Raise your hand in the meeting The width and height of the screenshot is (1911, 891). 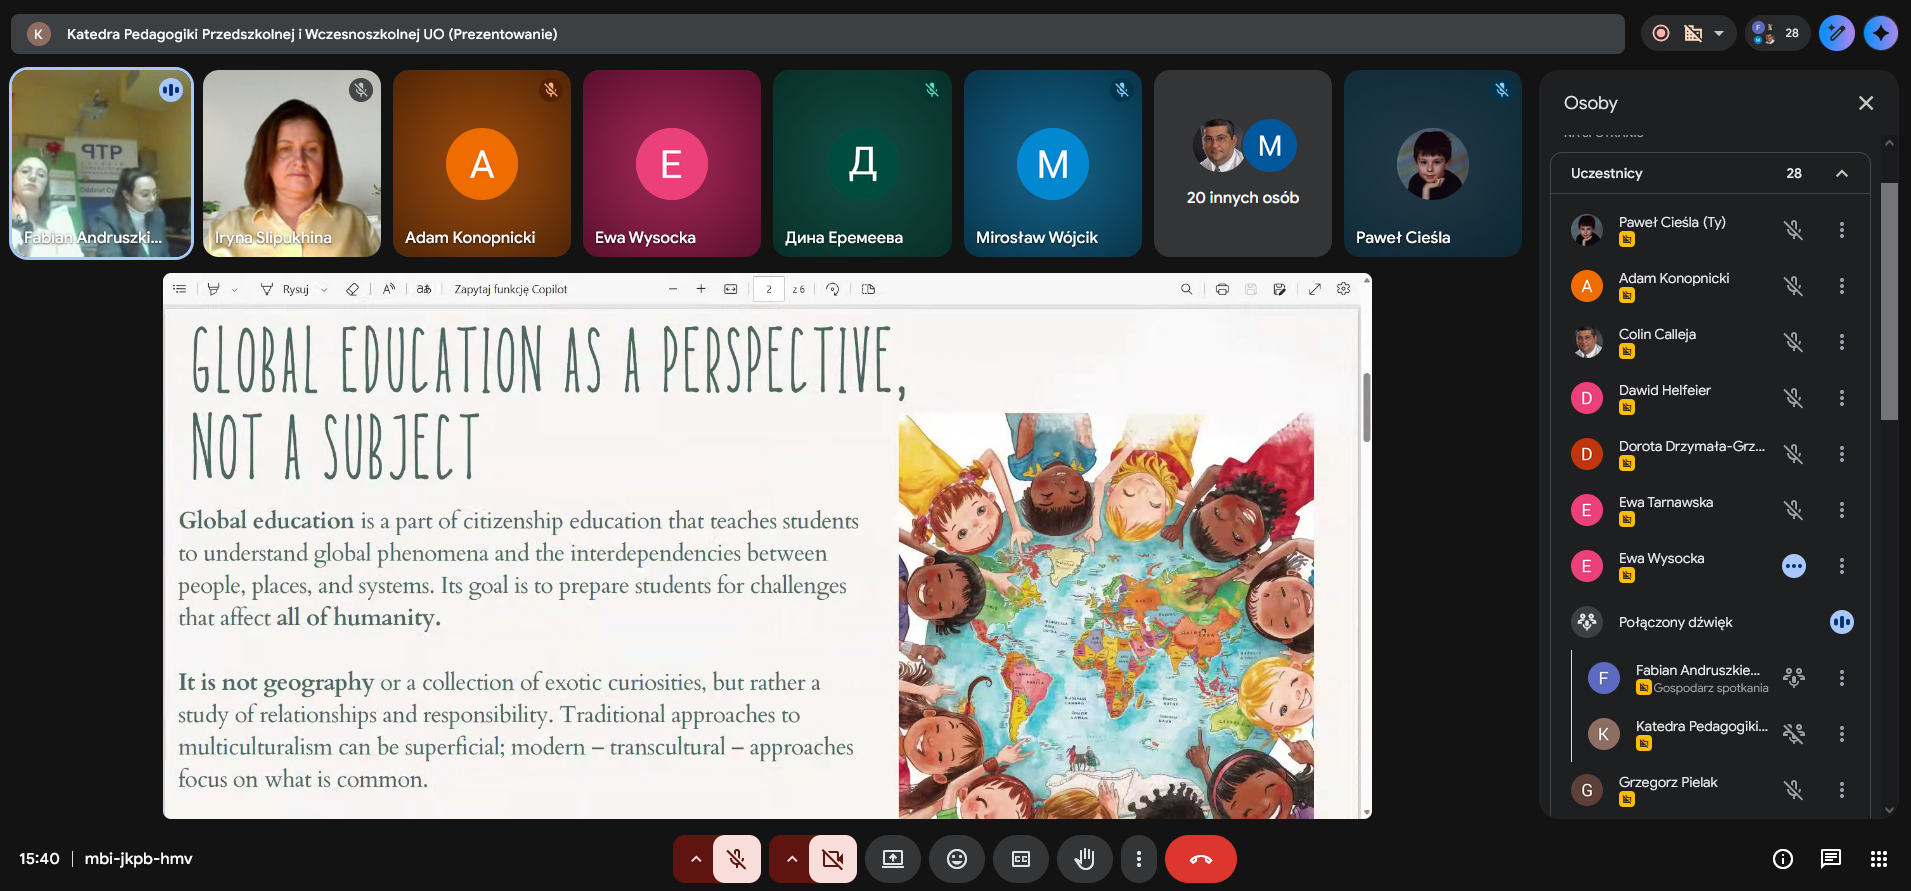point(1084,859)
